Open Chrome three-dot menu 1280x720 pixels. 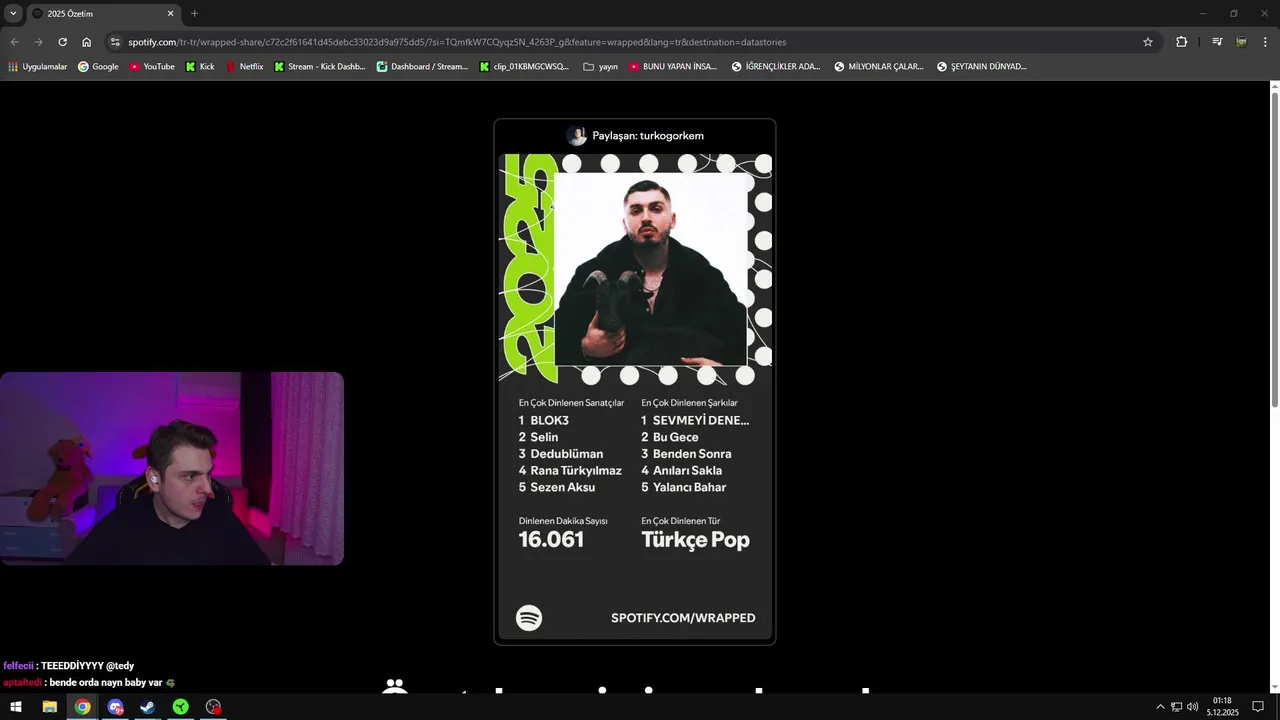coord(1265,42)
